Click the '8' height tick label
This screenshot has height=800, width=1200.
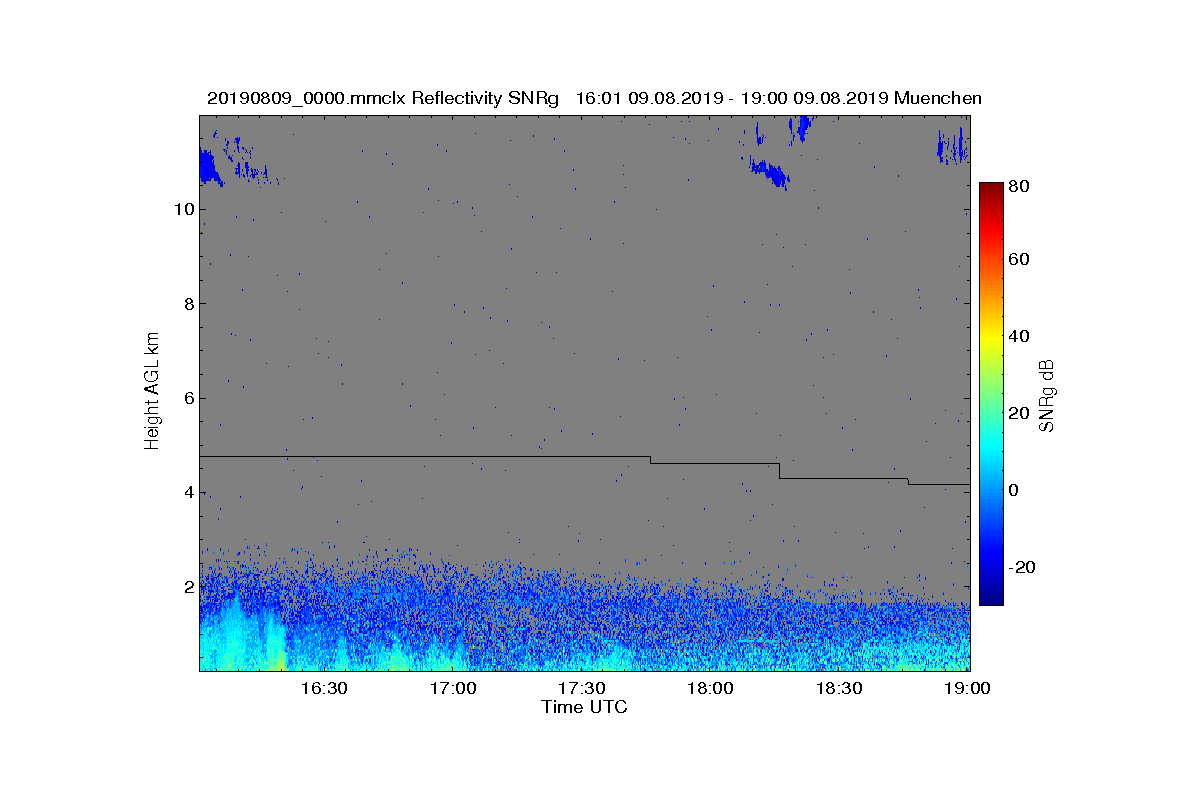[188, 304]
